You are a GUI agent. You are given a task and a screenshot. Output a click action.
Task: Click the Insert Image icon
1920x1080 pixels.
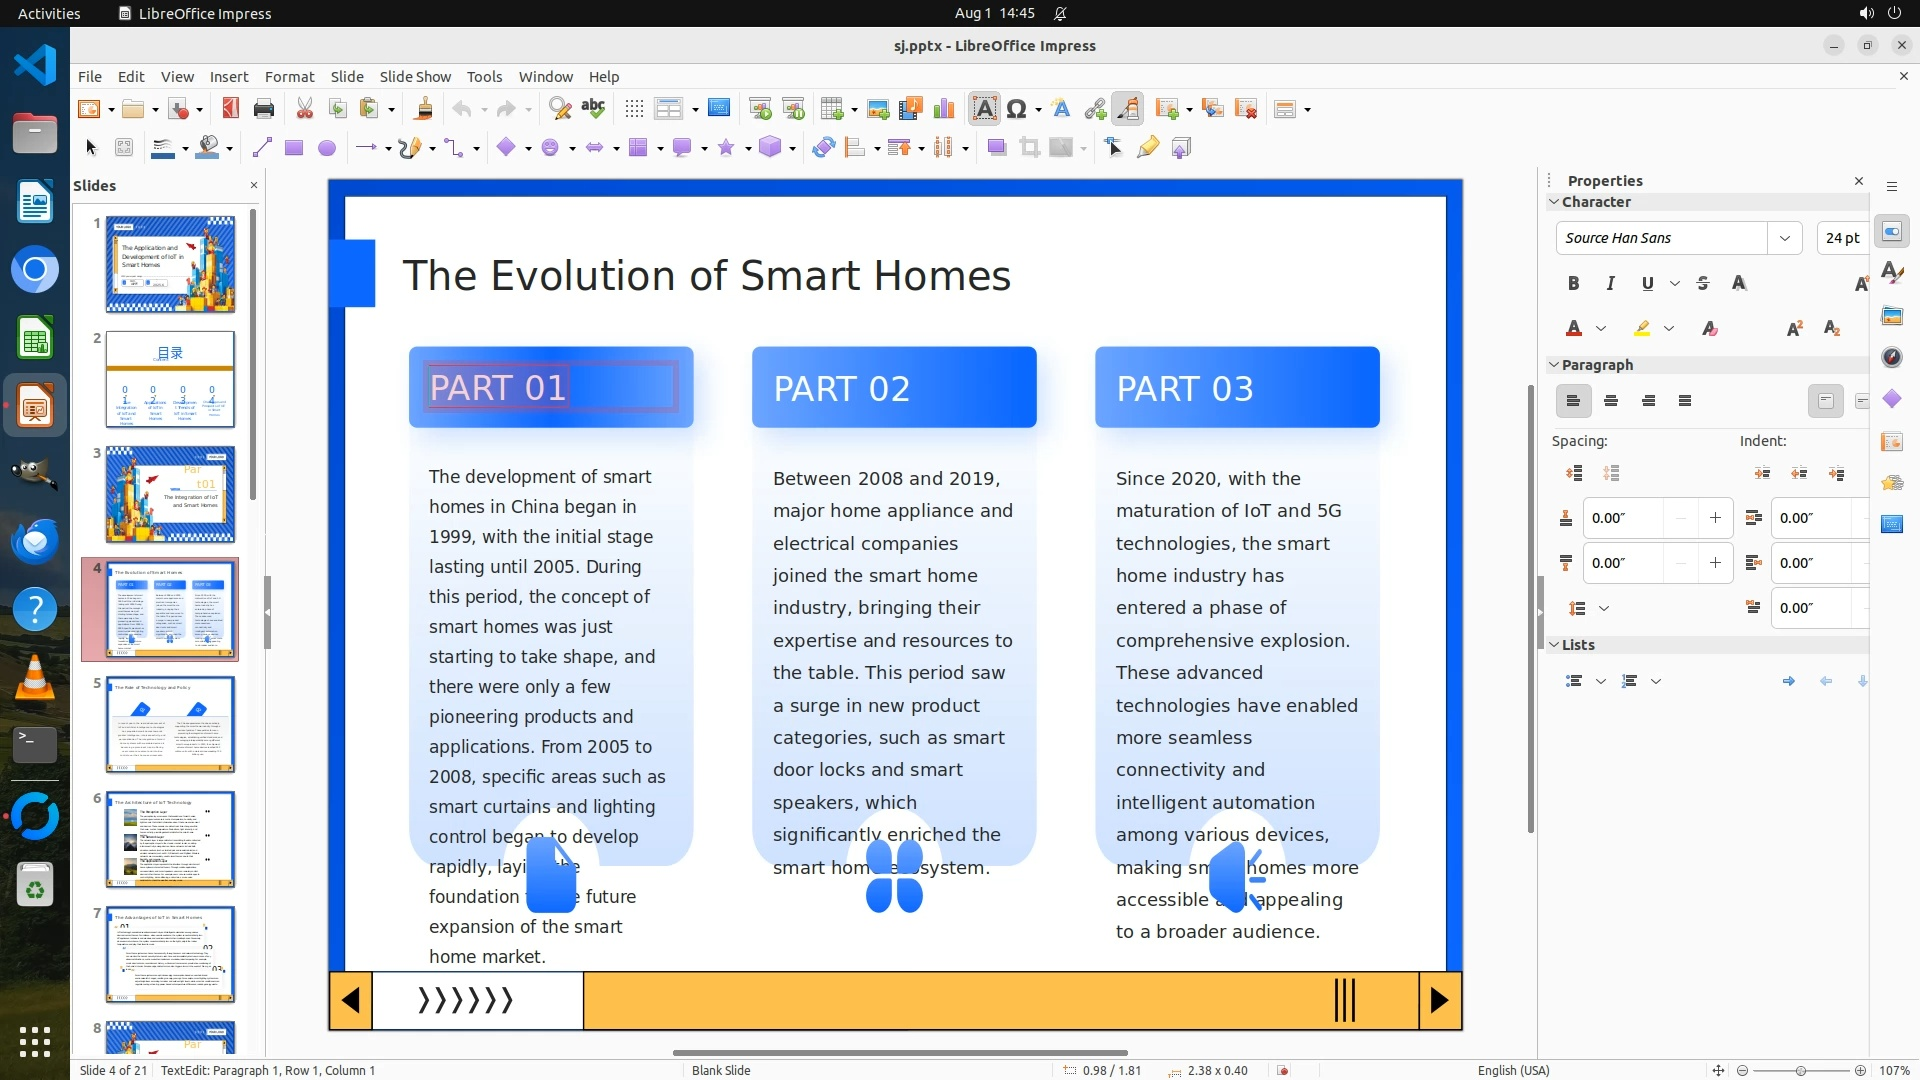878,109
